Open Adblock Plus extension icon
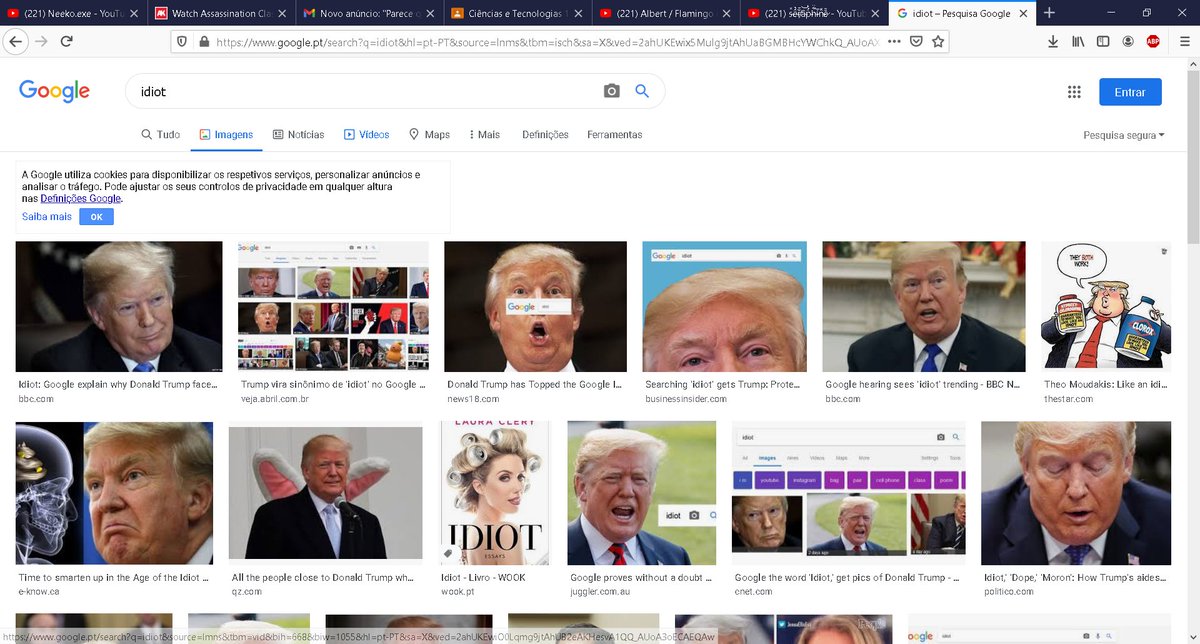 tap(1153, 42)
